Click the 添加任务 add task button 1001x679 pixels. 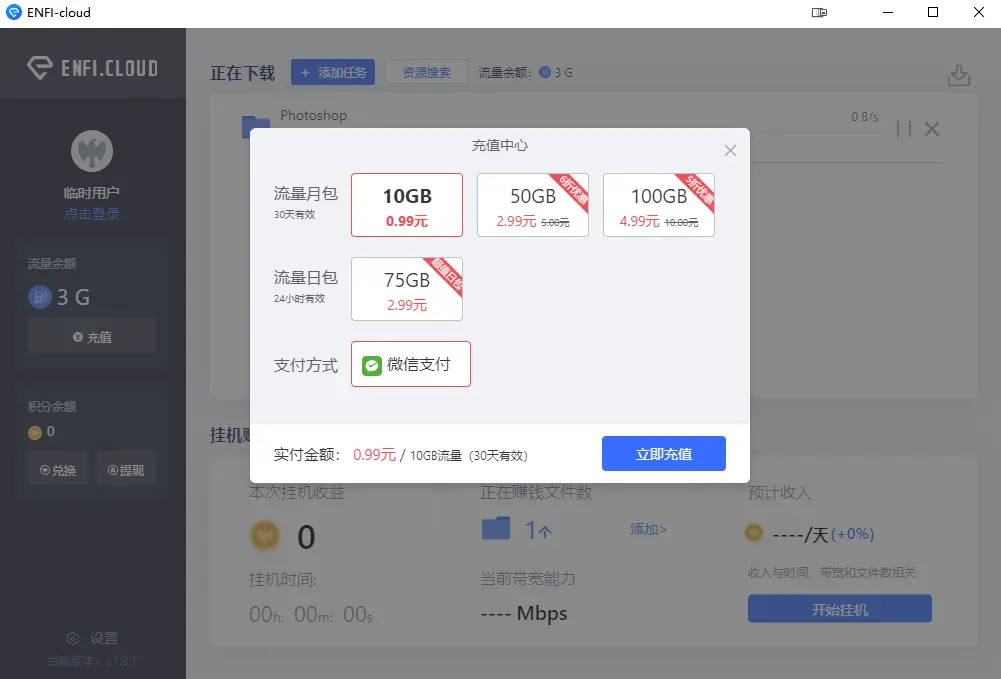pyautogui.click(x=333, y=73)
